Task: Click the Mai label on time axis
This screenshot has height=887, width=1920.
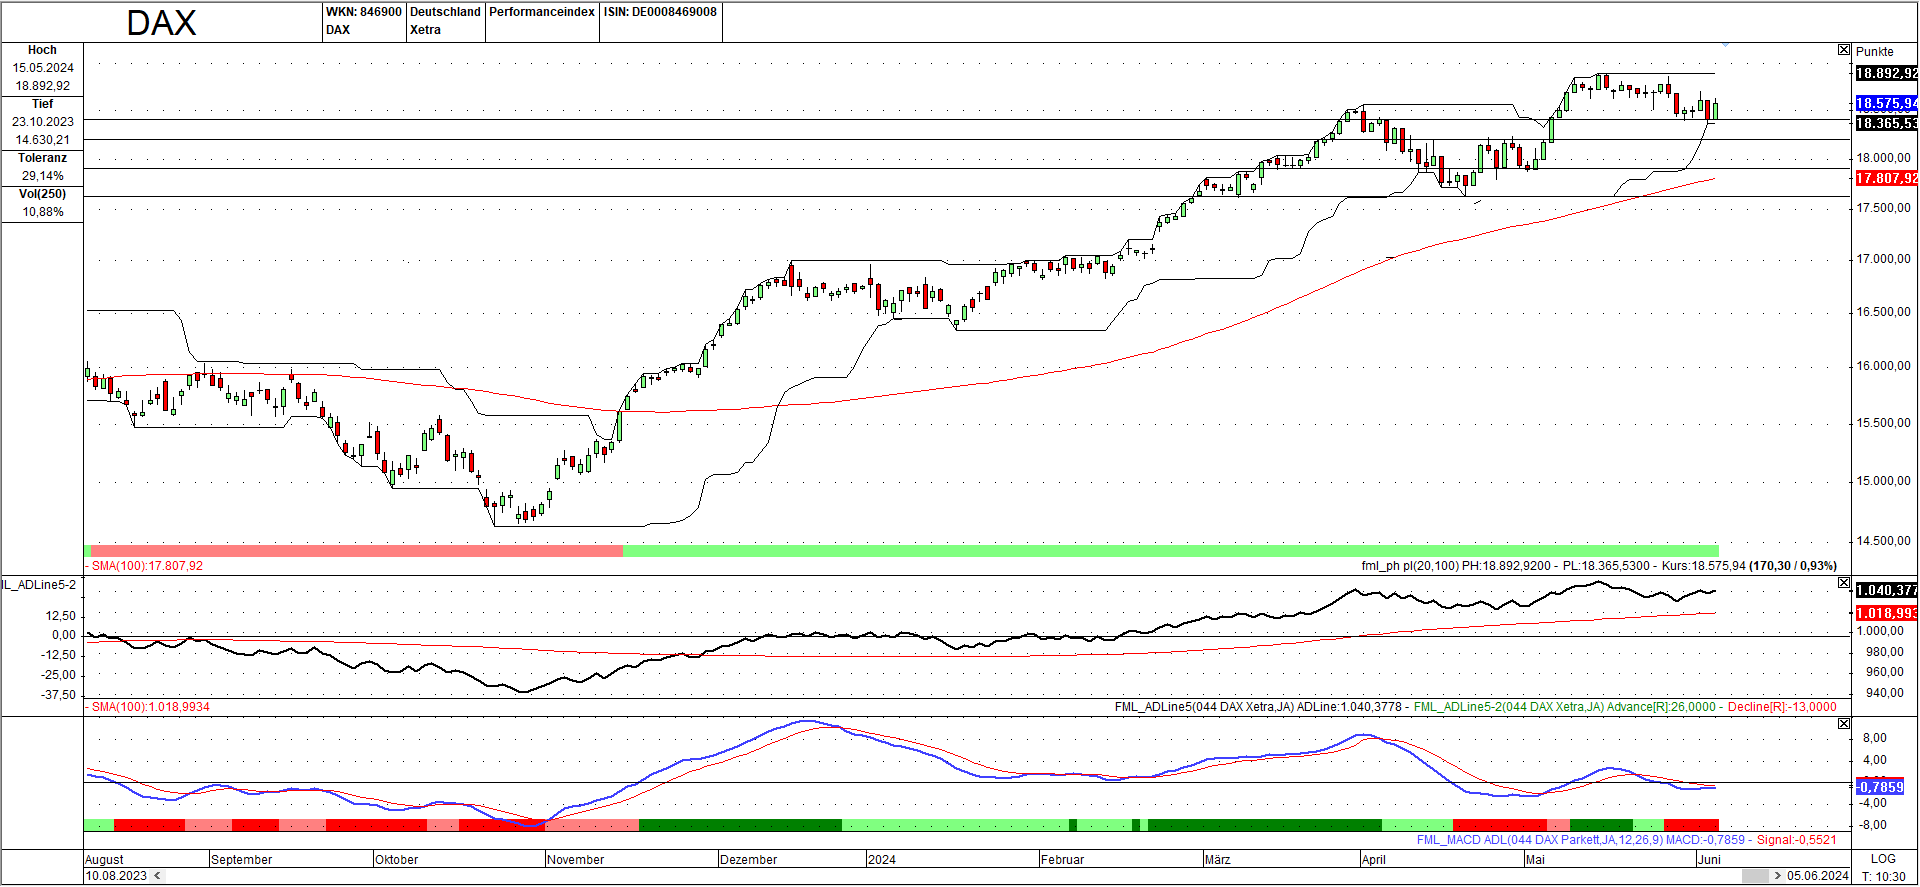Action: point(1535,860)
